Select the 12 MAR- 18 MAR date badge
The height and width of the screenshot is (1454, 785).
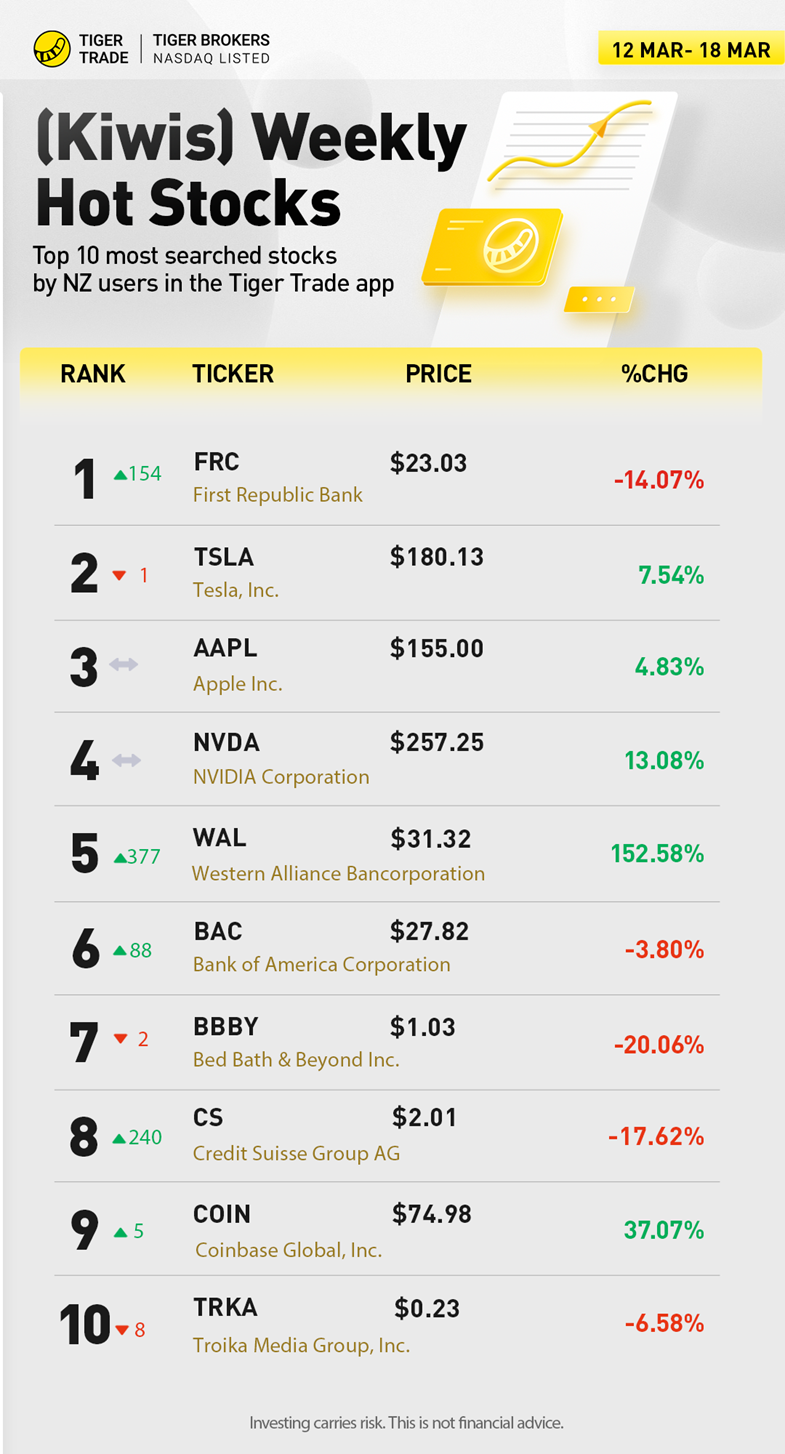click(691, 49)
